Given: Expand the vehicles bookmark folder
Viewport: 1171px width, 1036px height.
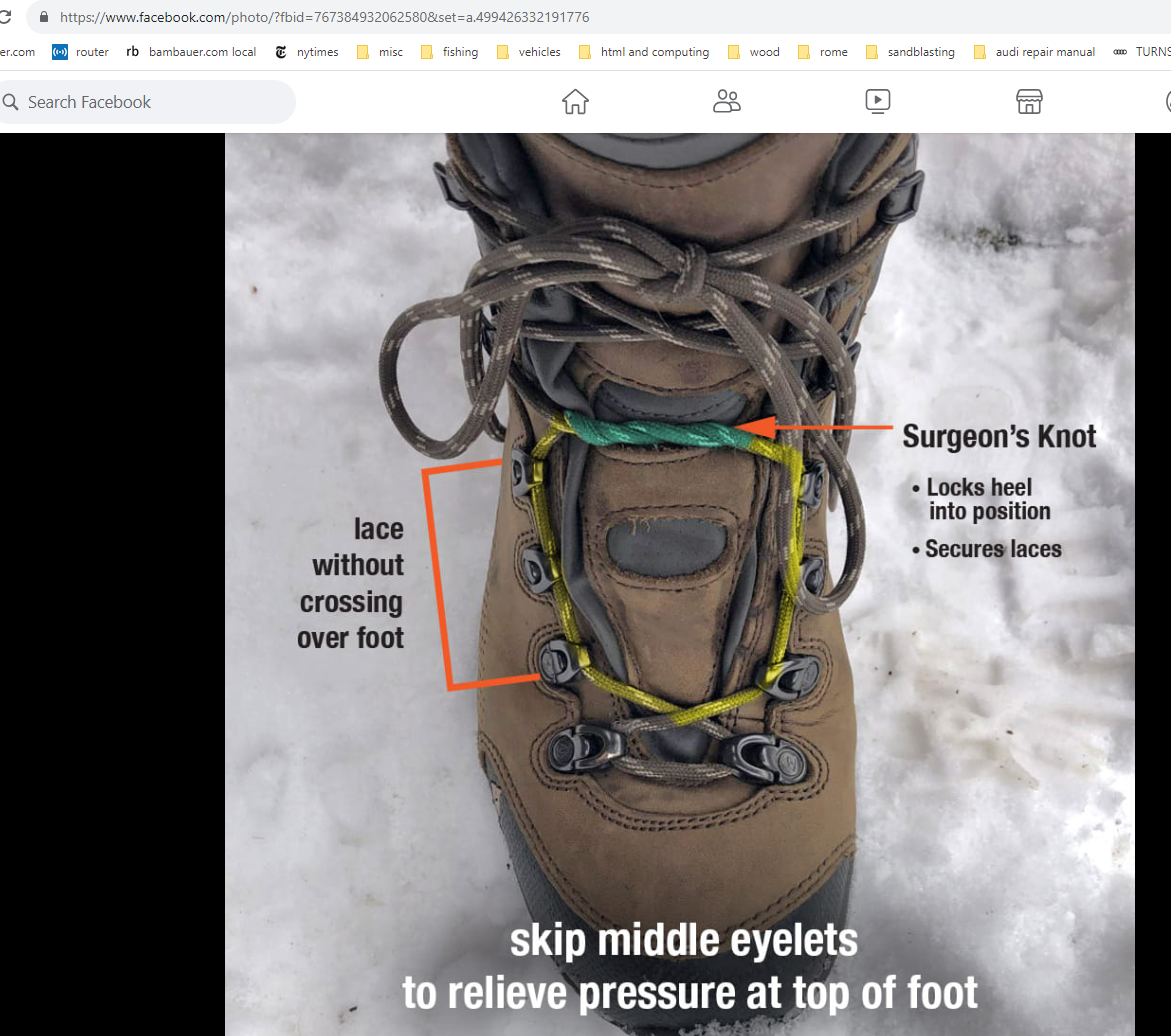Looking at the screenshot, I should point(528,52).
